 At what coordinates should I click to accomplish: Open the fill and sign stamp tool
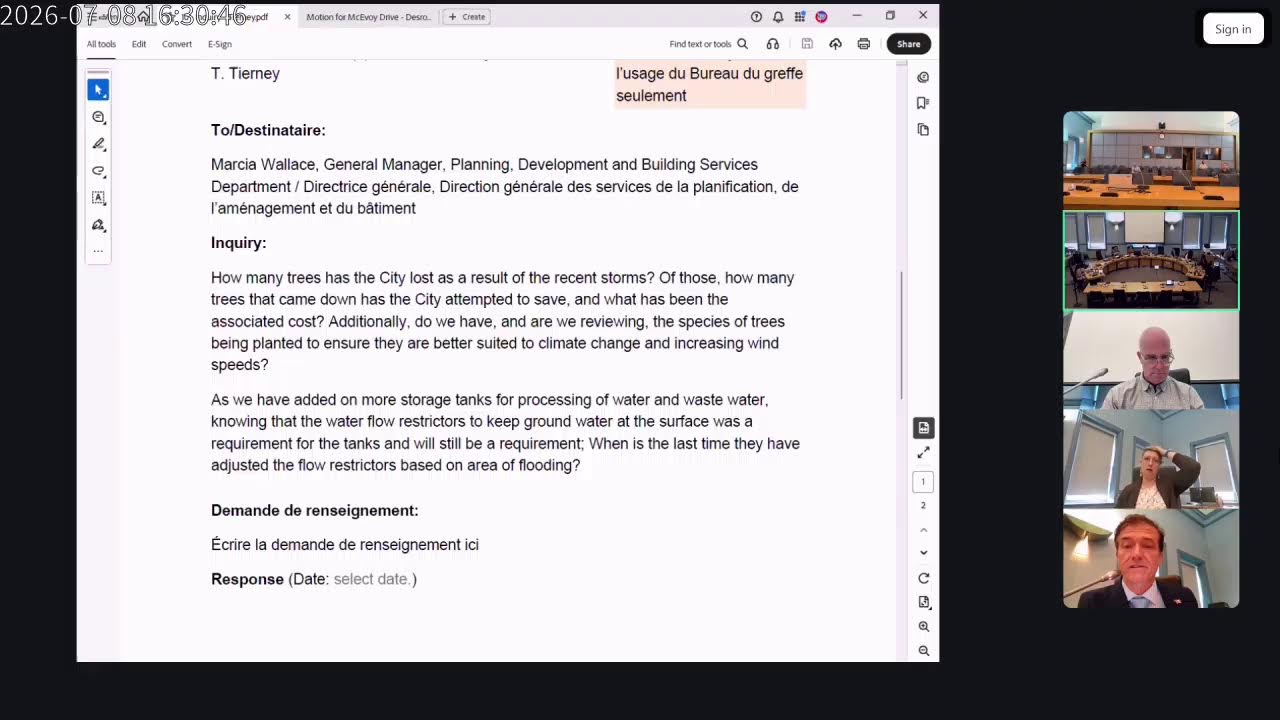(98, 225)
